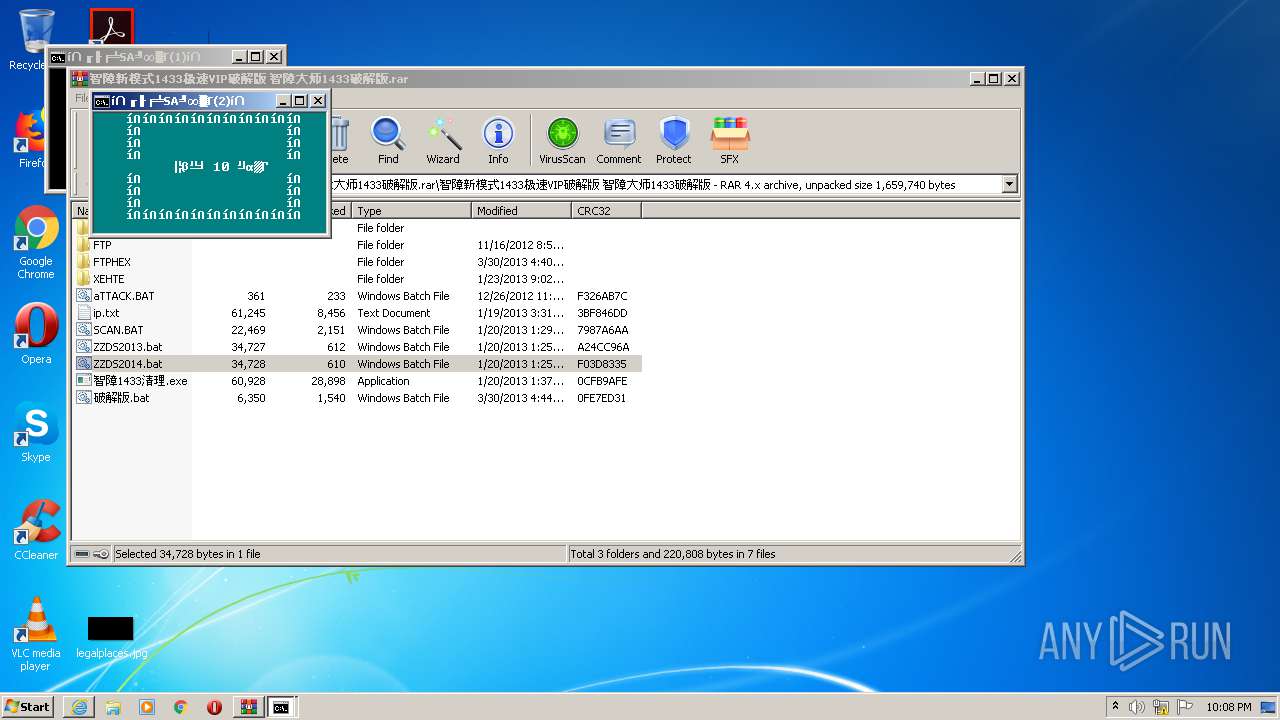Click the Find toolbar icon in WinRAR
Screen dimensions: 1280x720
click(x=388, y=140)
